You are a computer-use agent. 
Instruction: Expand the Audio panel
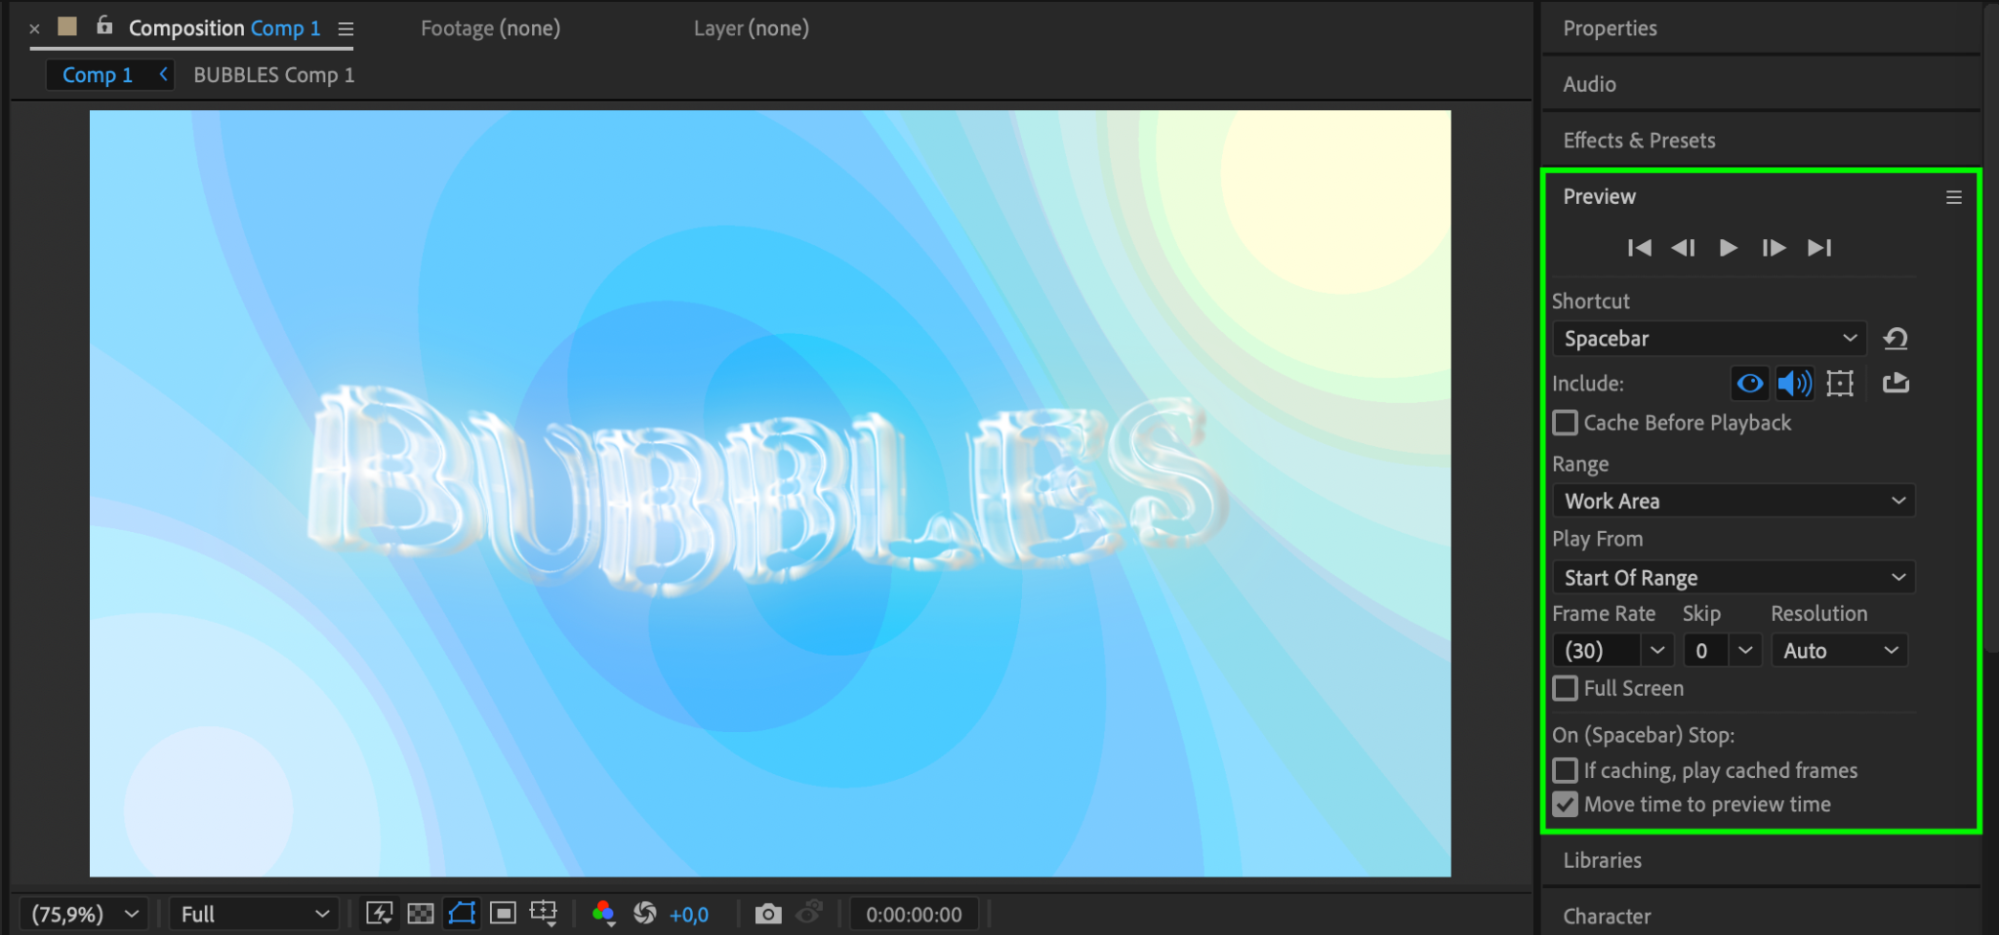coord(1589,85)
